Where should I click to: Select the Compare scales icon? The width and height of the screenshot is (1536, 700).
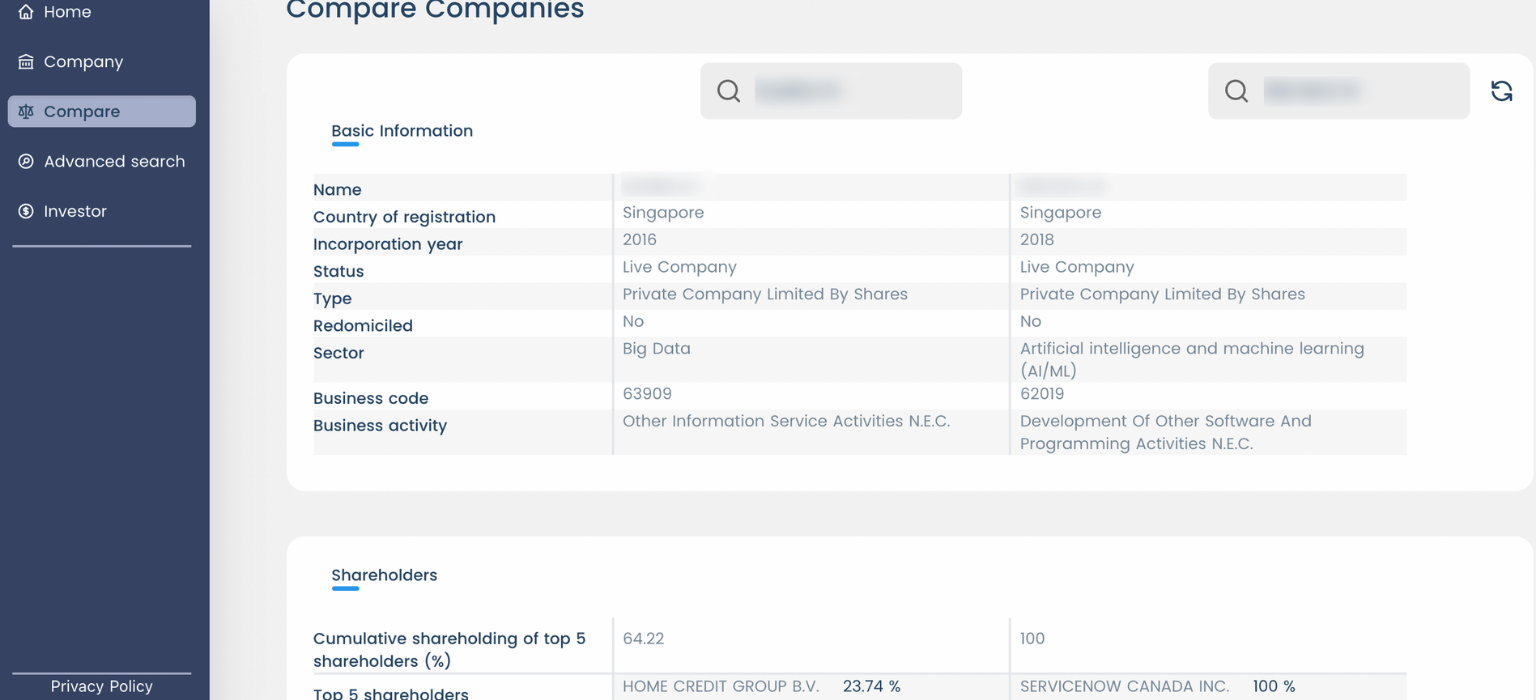25,111
